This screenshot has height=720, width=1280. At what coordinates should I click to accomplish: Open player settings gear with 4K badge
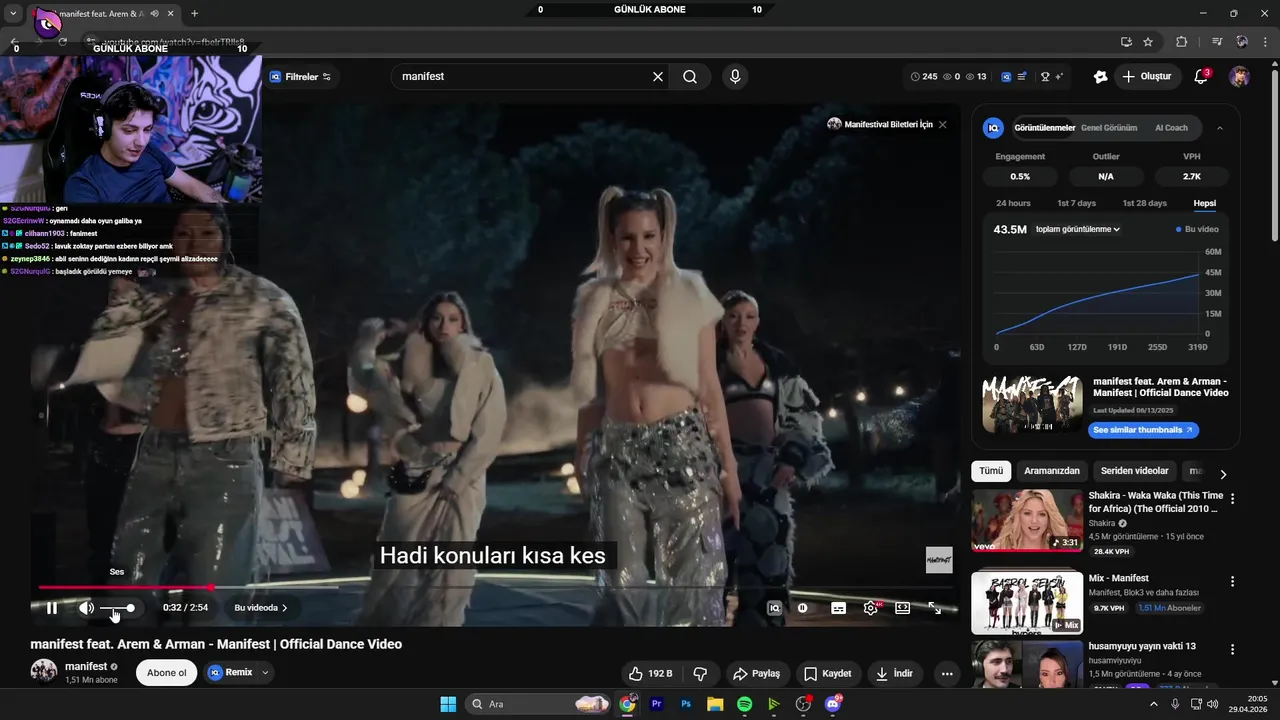pyautogui.click(x=871, y=608)
